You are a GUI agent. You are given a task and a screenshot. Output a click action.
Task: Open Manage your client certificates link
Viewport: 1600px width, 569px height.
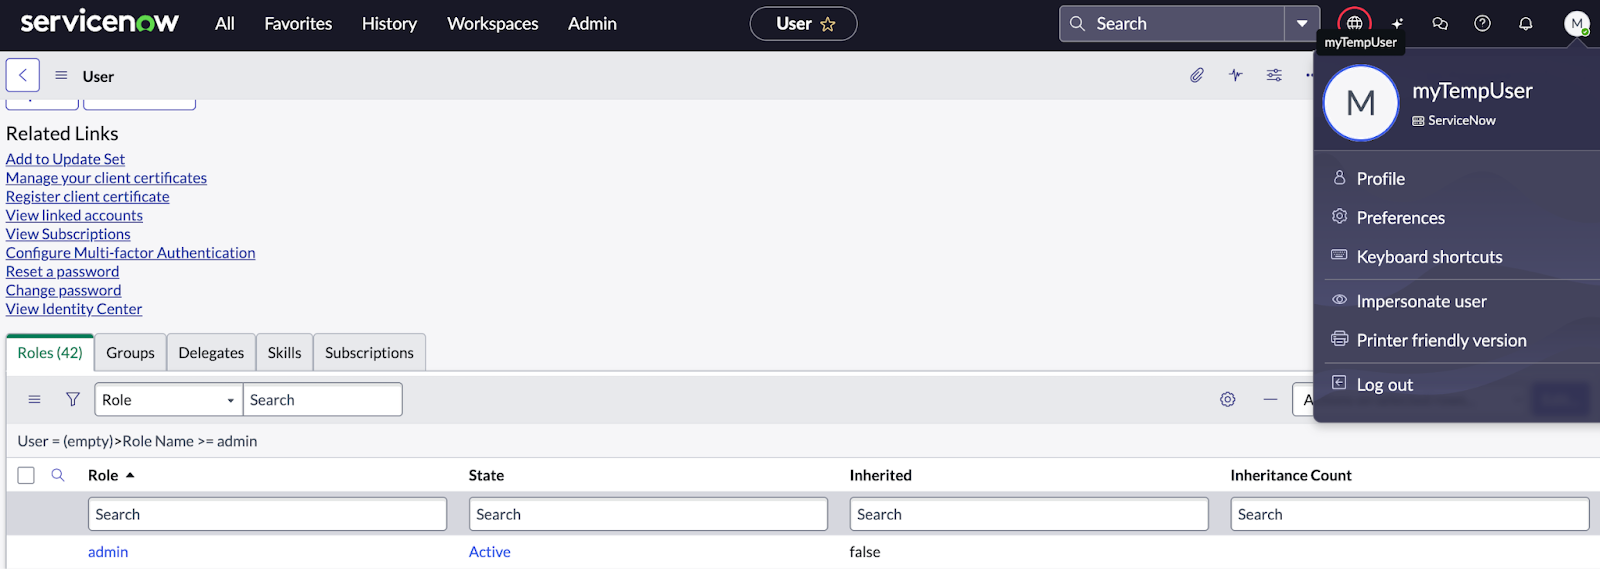[106, 178]
